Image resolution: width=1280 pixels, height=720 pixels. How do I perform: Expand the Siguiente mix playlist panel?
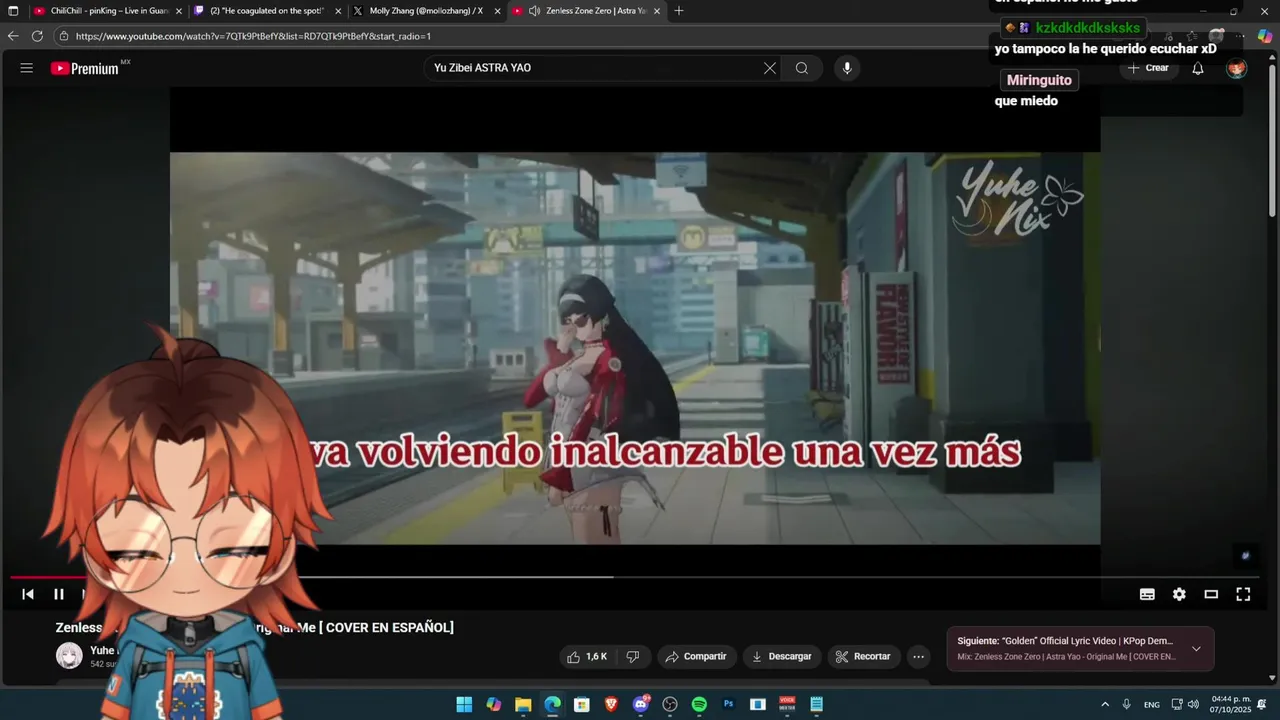point(1196,649)
